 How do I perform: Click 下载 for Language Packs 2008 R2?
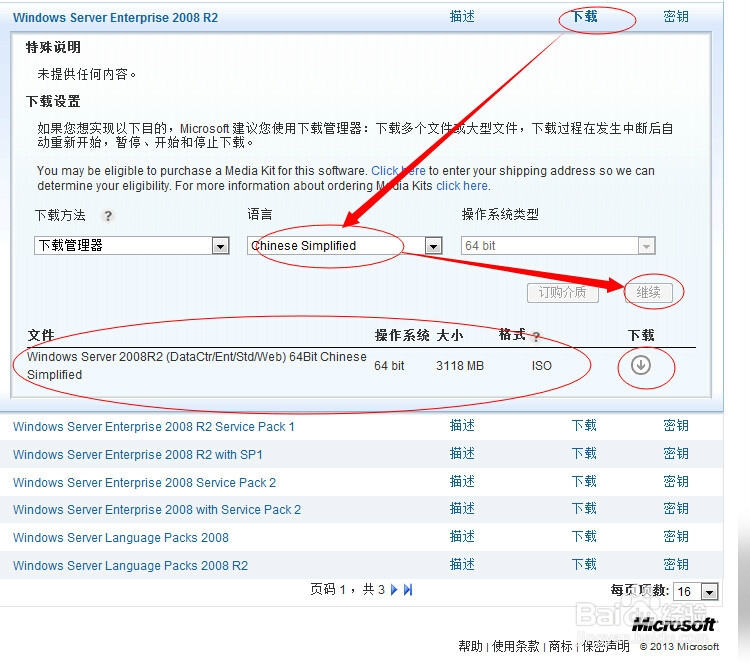[x=584, y=564]
